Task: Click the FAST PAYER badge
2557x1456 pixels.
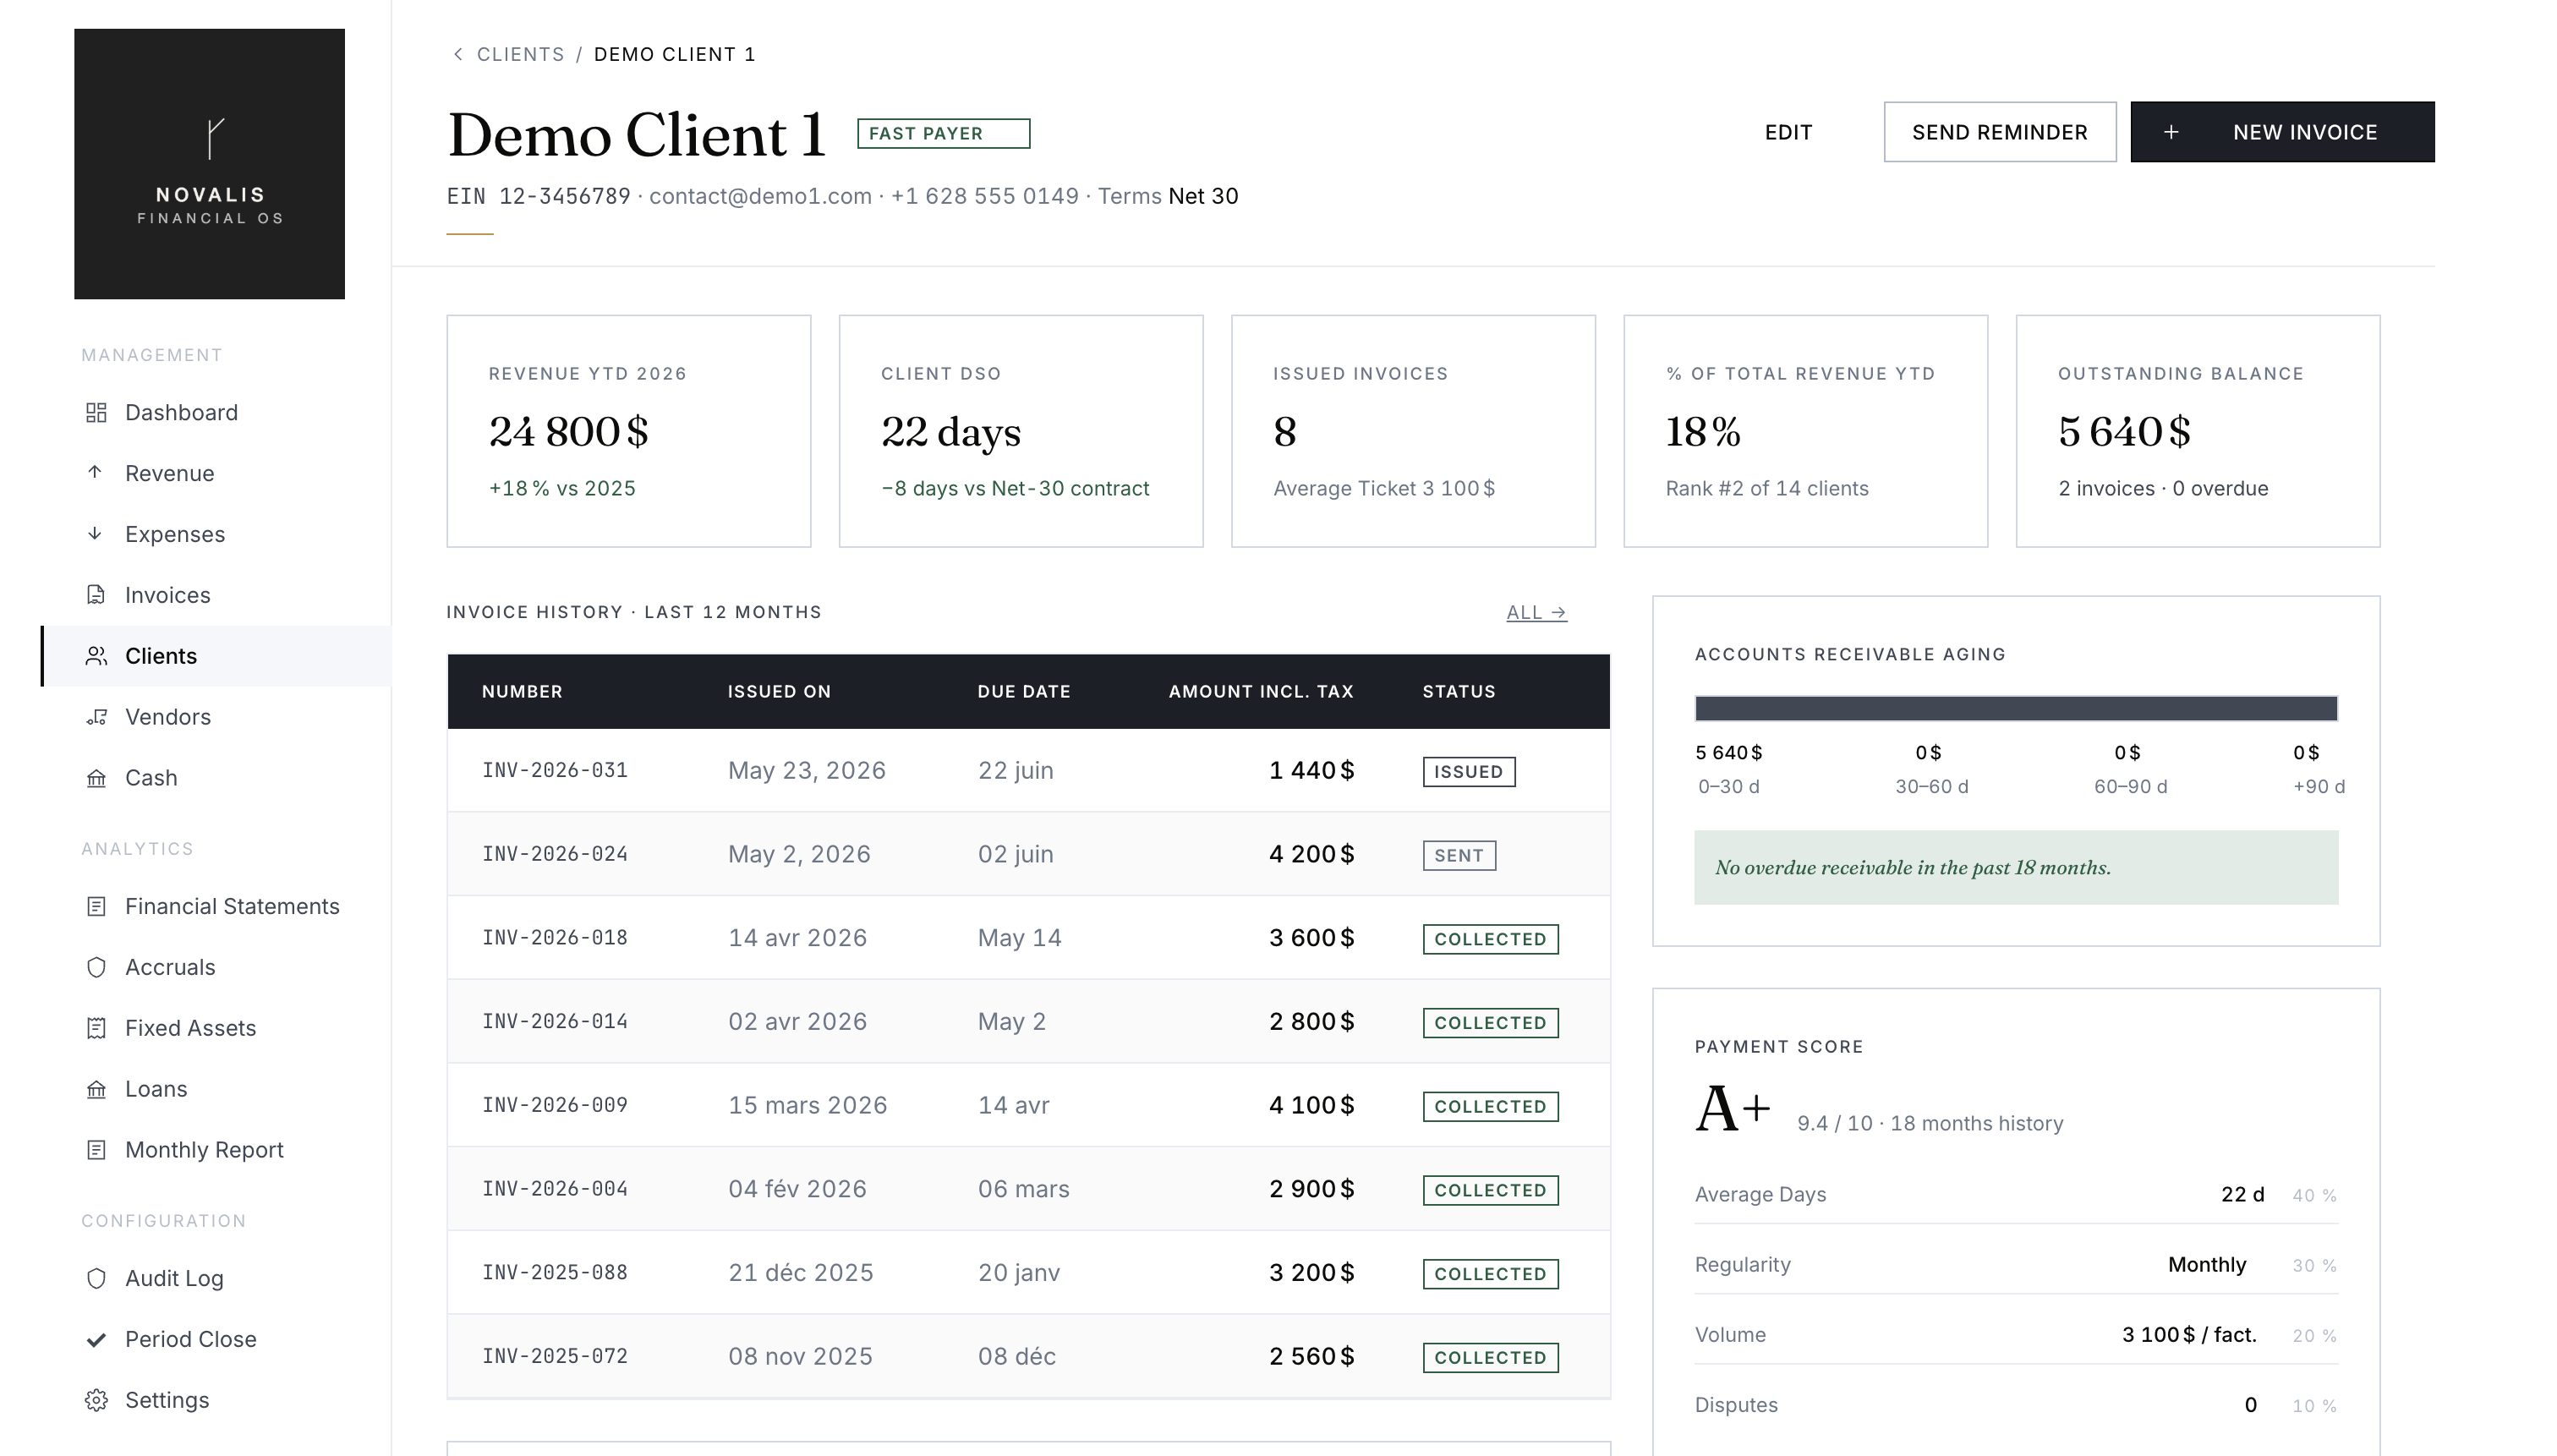Action: tap(943, 133)
